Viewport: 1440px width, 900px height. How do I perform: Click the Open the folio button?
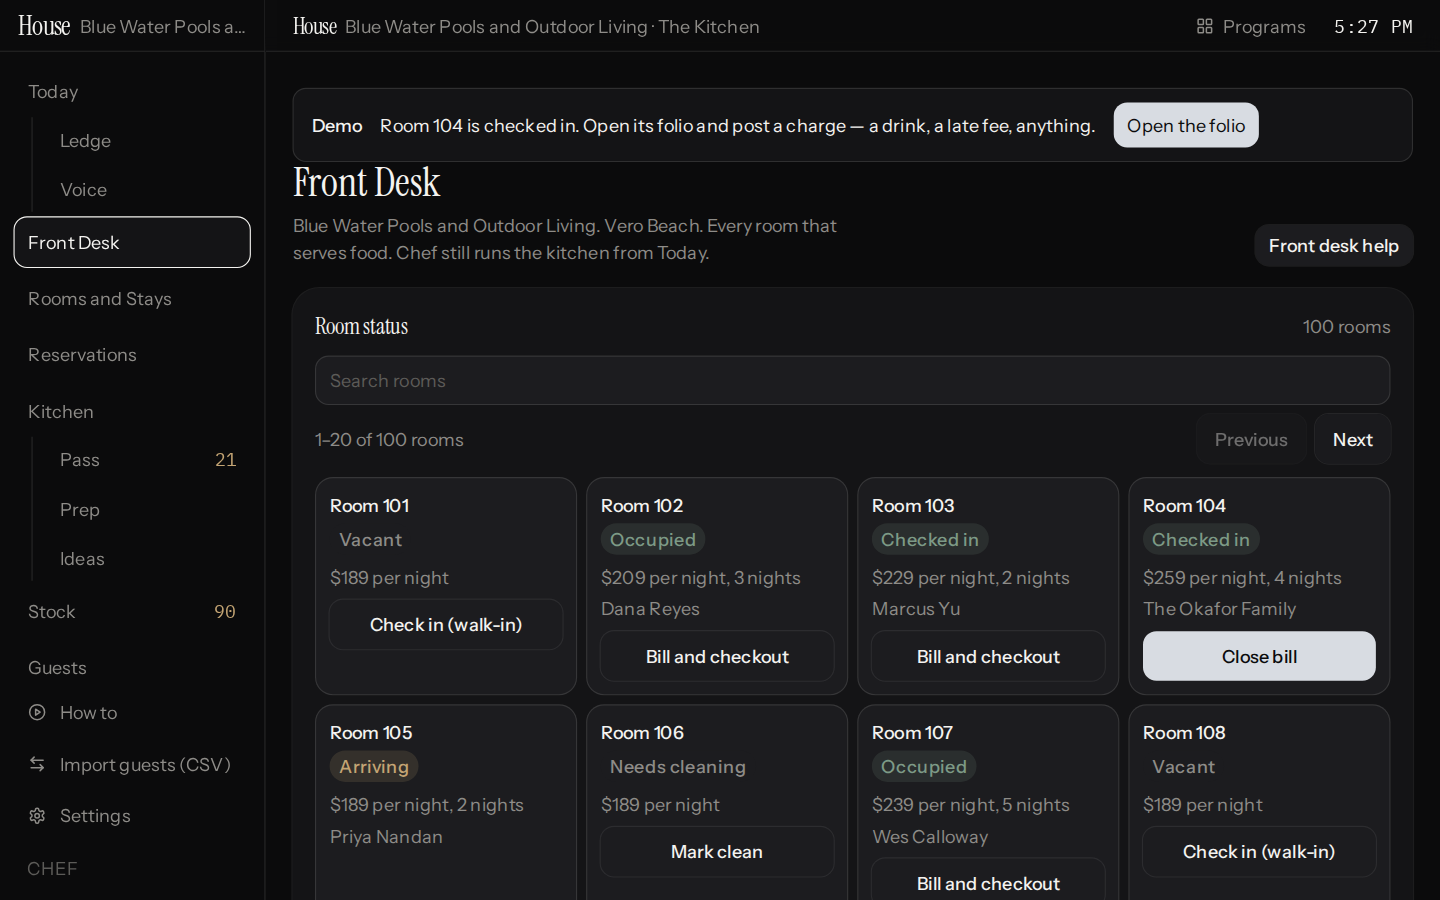(1186, 125)
